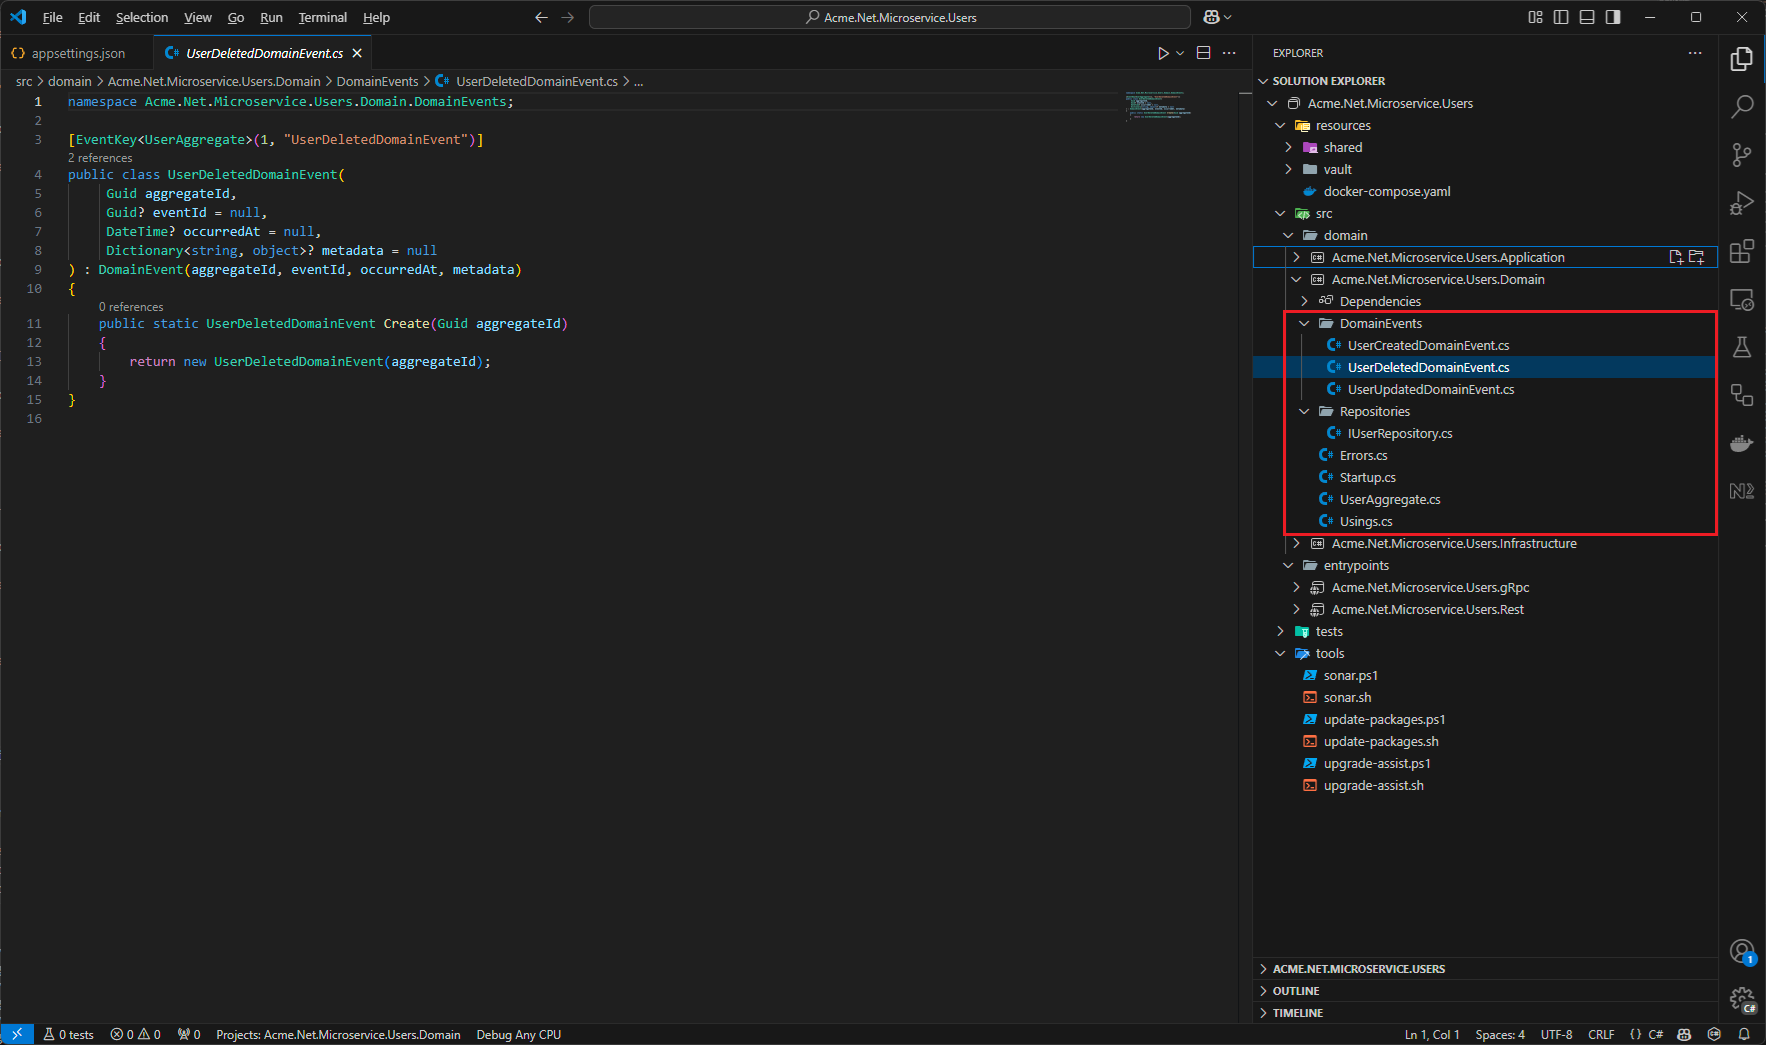This screenshot has height=1045, width=1766.
Task: Open the File menu
Action: pos(53,17)
